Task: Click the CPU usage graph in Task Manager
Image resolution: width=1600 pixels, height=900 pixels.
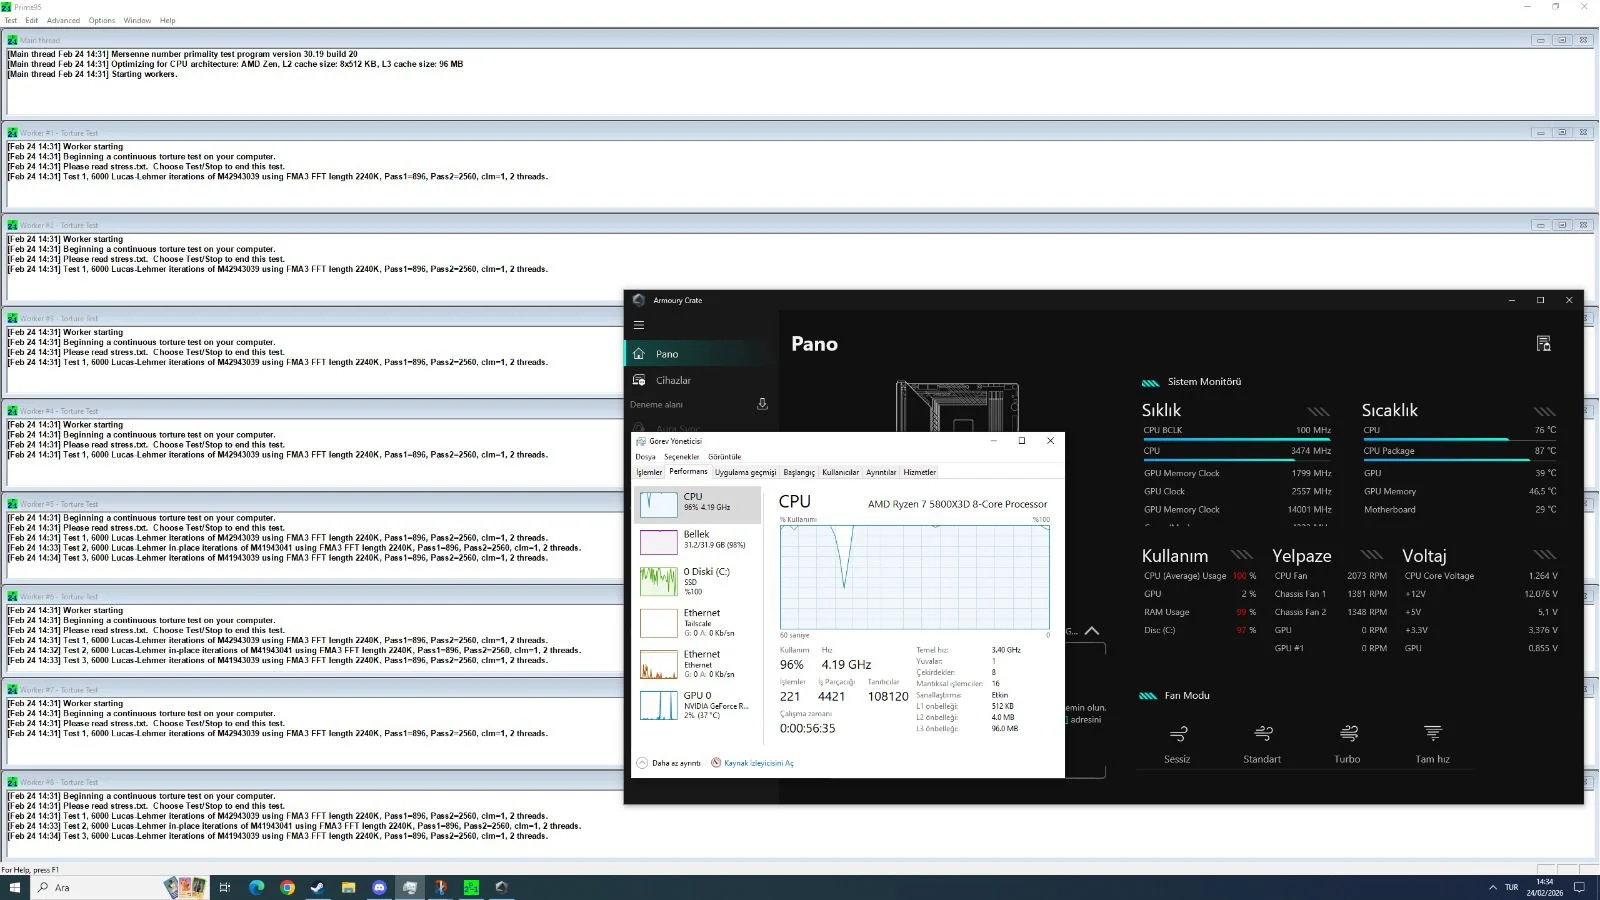Action: 914,577
